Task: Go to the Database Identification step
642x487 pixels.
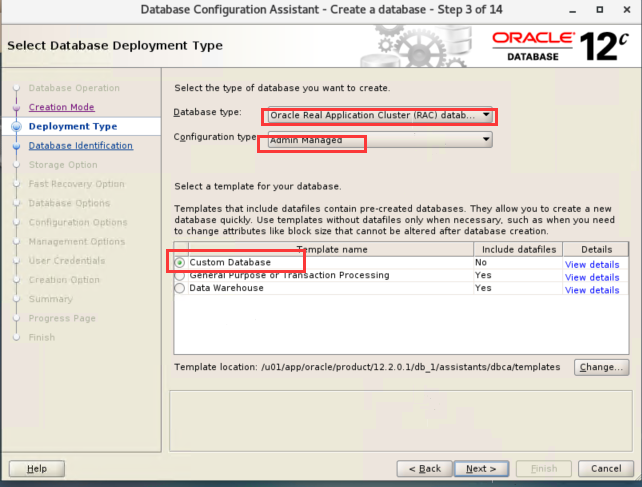Action: click(81, 145)
